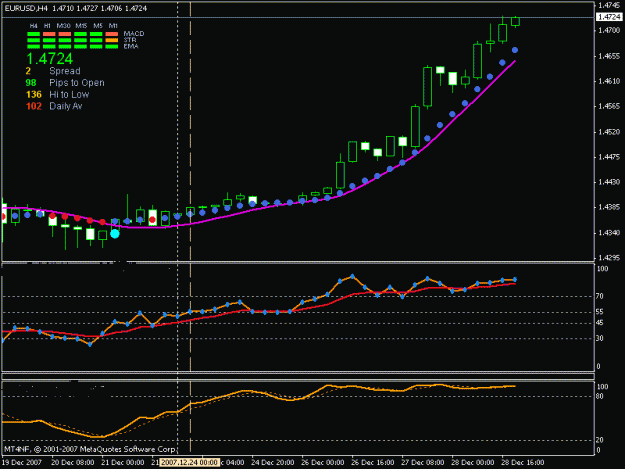Click the 26 Dec 00:00 time axis label

tap(322, 463)
